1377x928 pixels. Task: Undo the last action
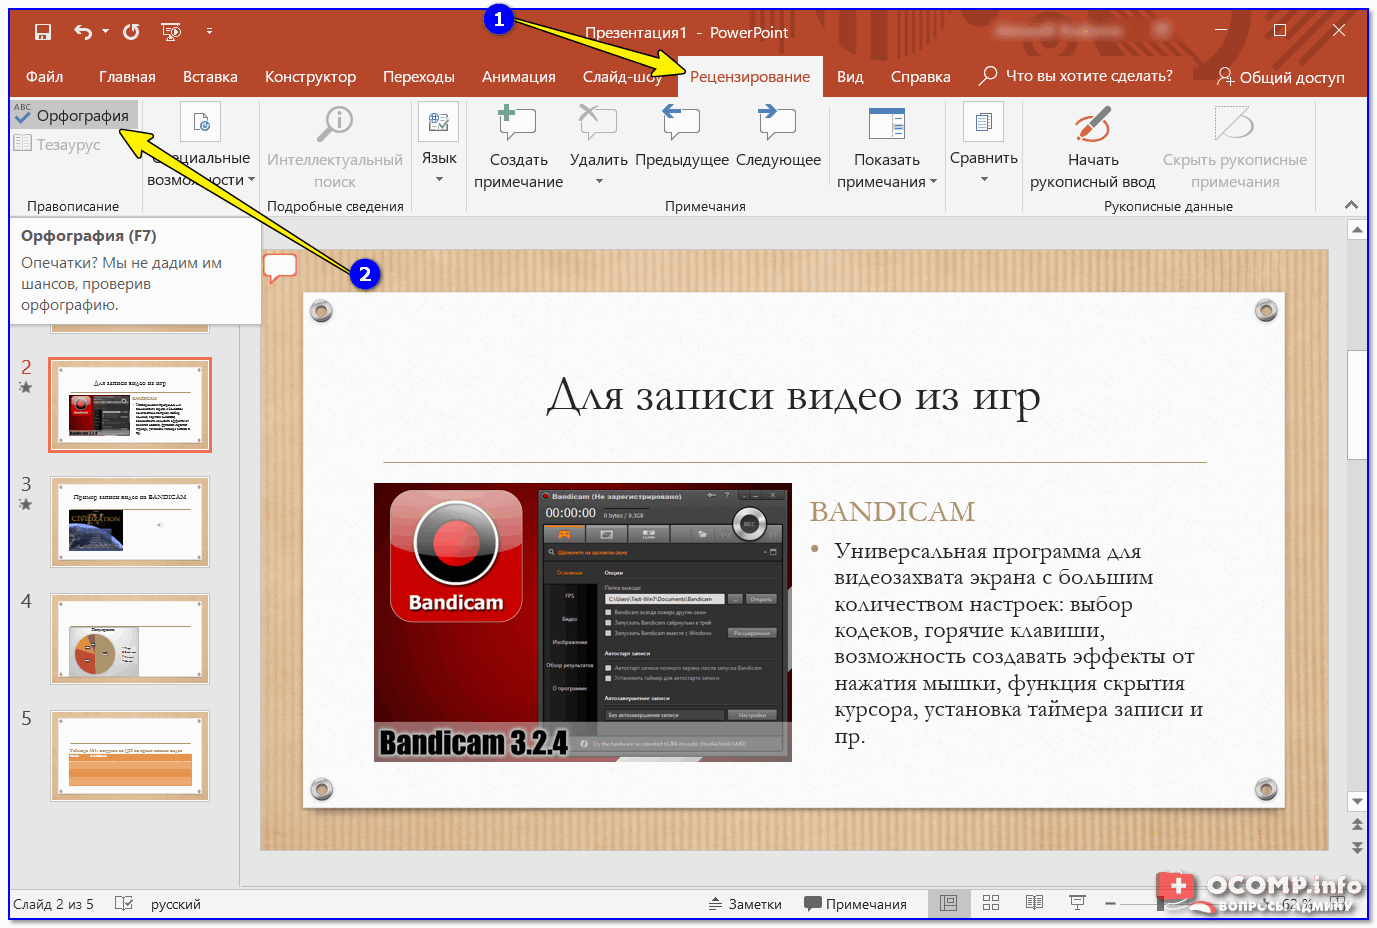[x=83, y=32]
